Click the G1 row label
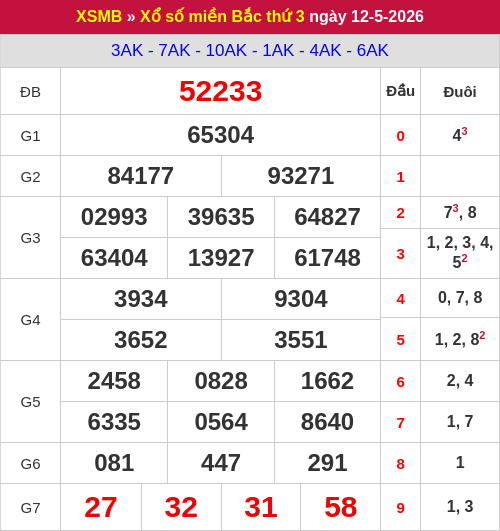This screenshot has height=531, width=500. pos(30,136)
